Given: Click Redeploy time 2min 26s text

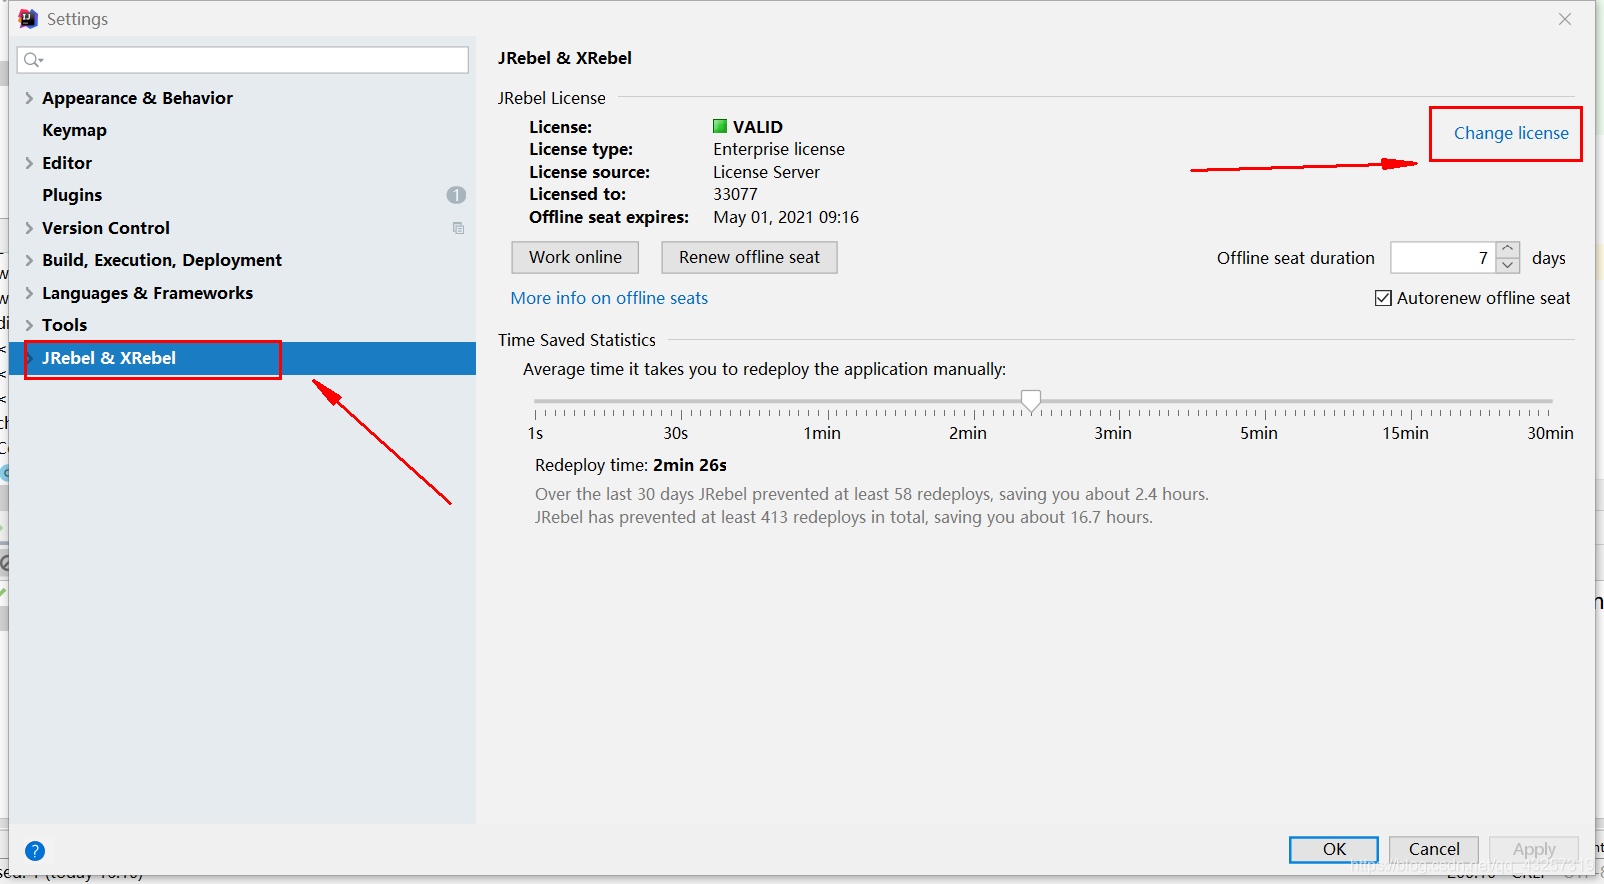Looking at the screenshot, I should 631,465.
